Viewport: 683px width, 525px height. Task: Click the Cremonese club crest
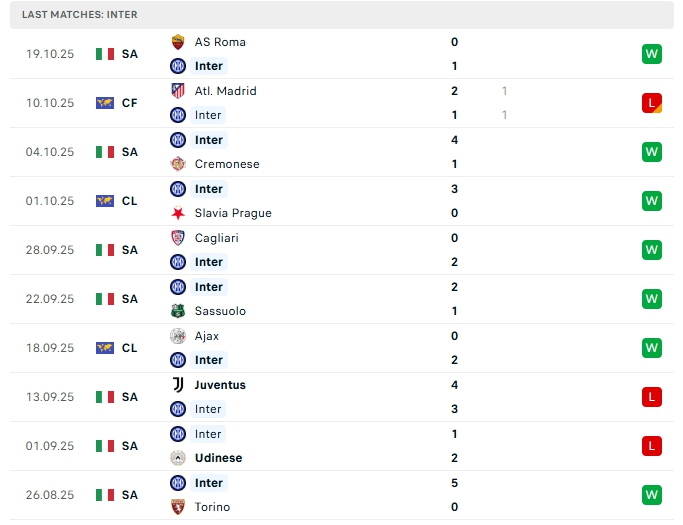[x=178, y=164]
